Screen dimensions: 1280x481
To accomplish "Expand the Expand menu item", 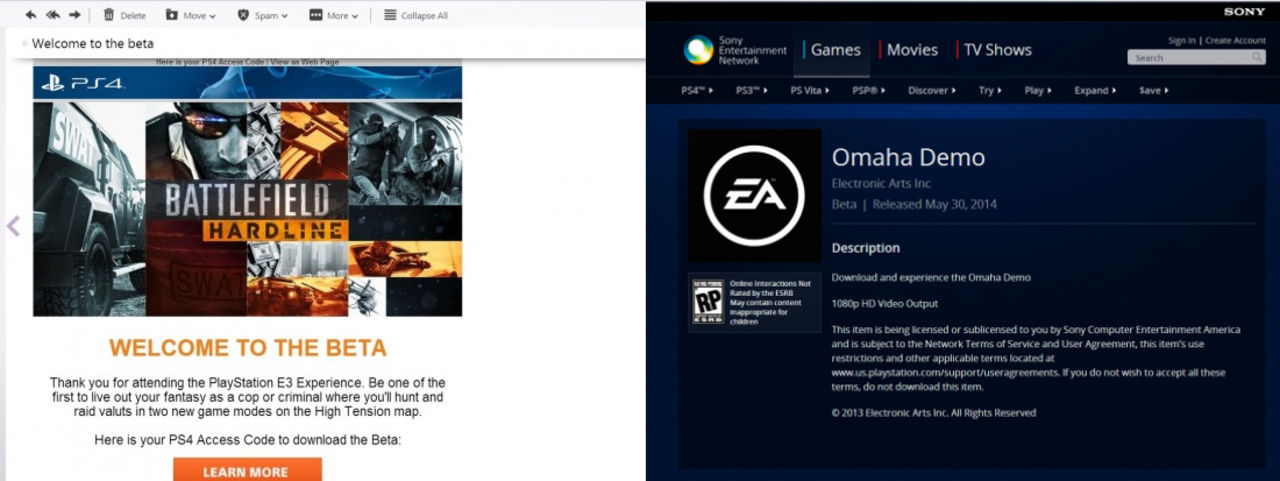I will pyautogui.click(x=1096, y=91).
